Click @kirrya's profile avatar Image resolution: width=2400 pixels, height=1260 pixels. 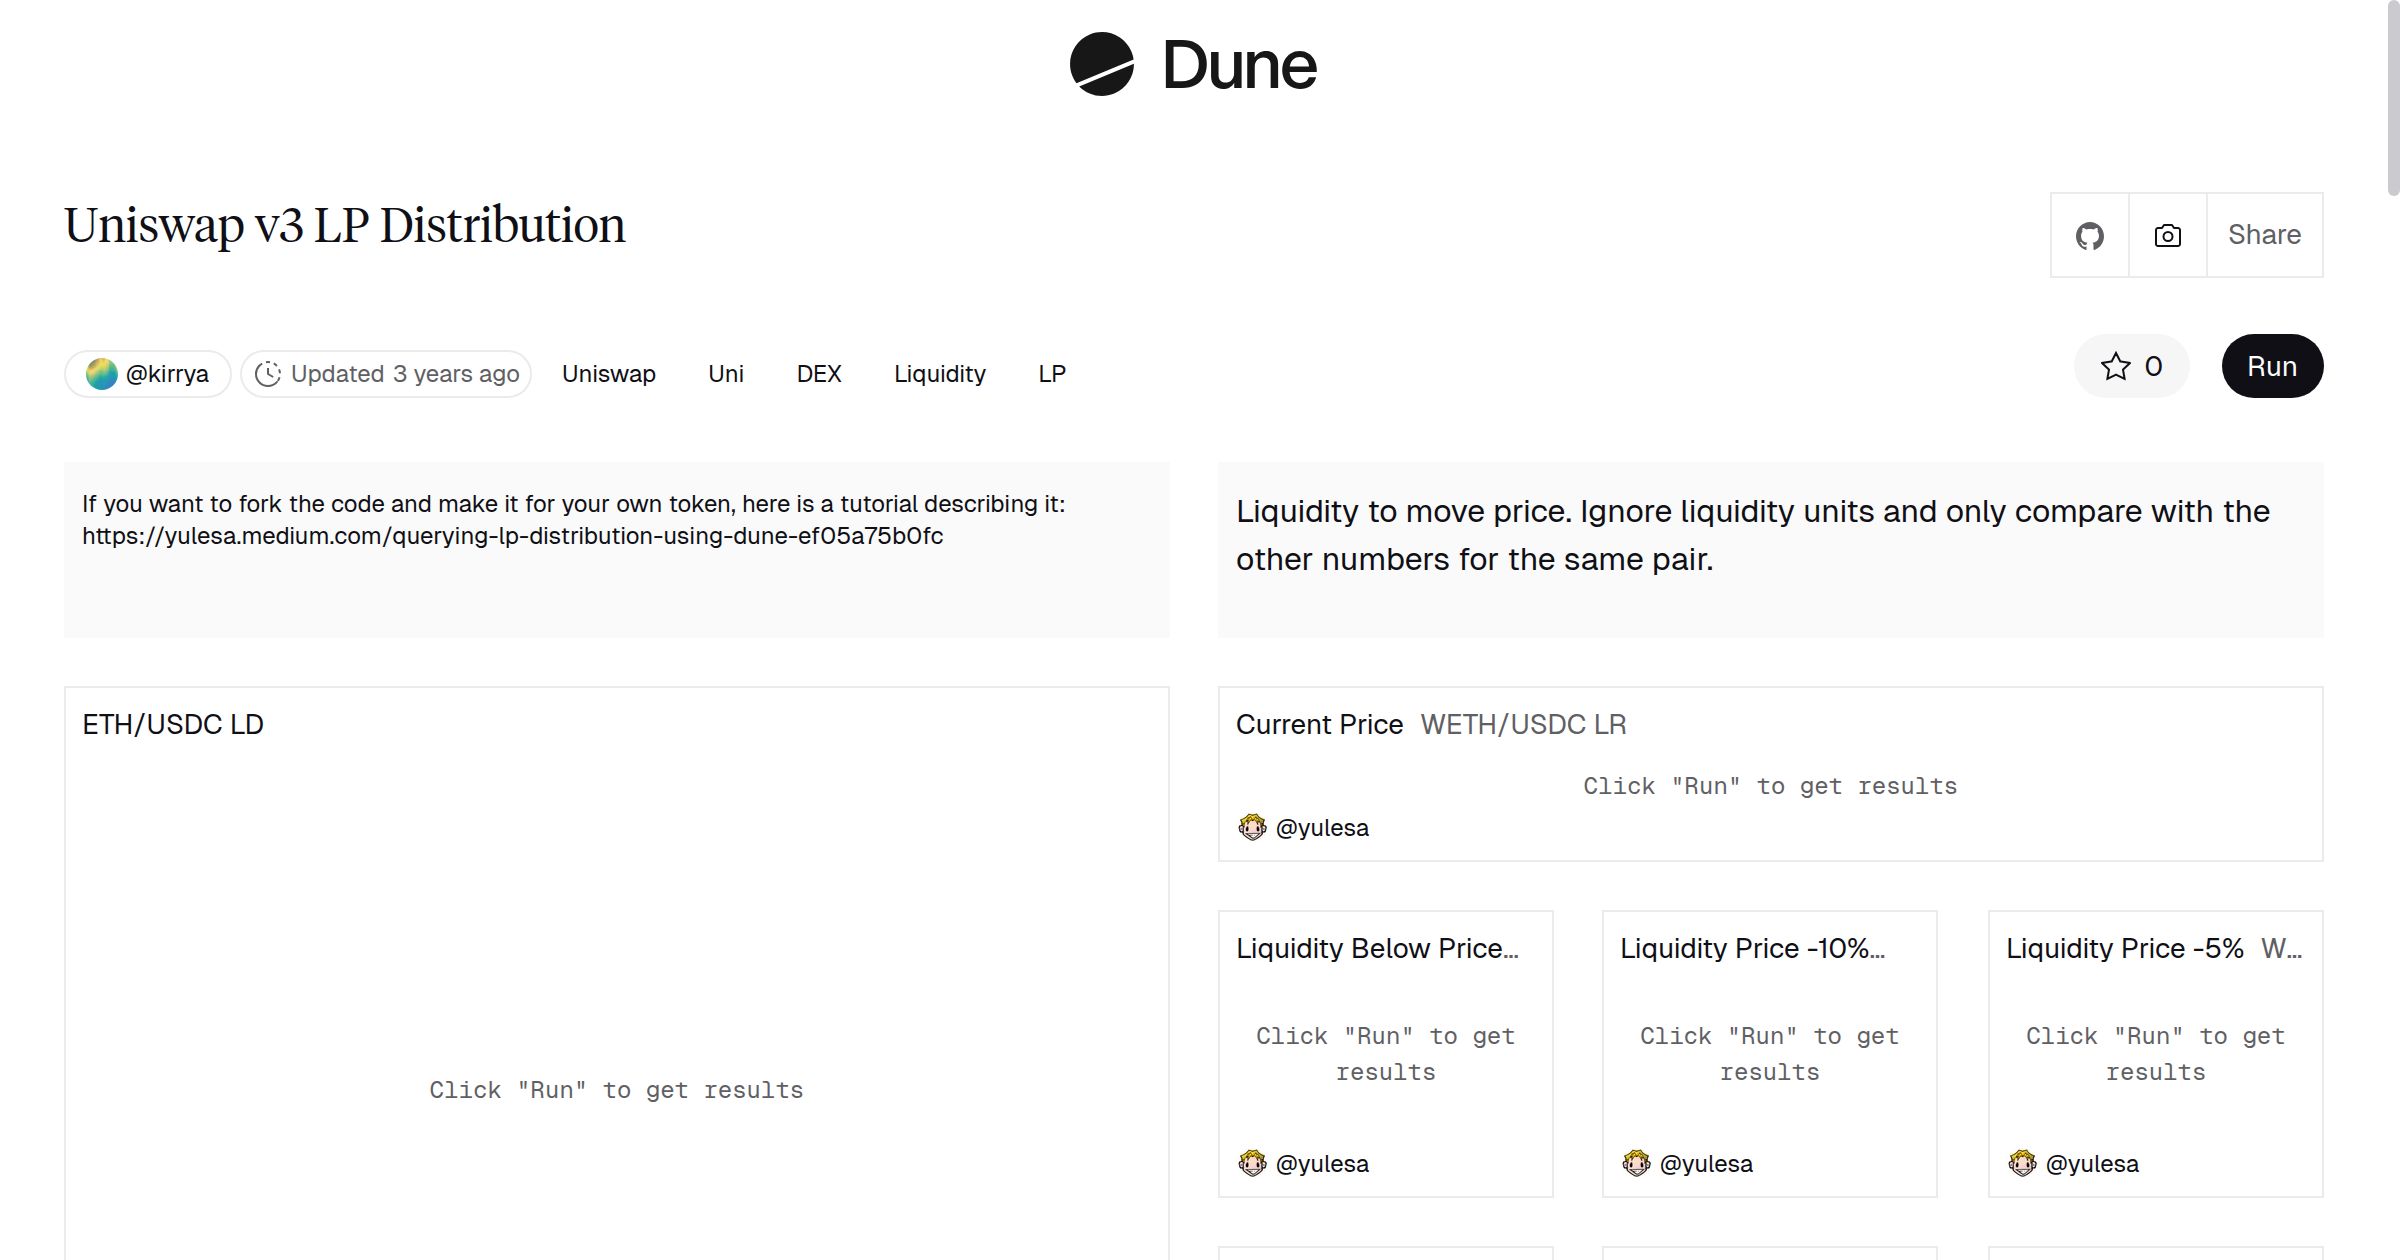coord(103,373)
